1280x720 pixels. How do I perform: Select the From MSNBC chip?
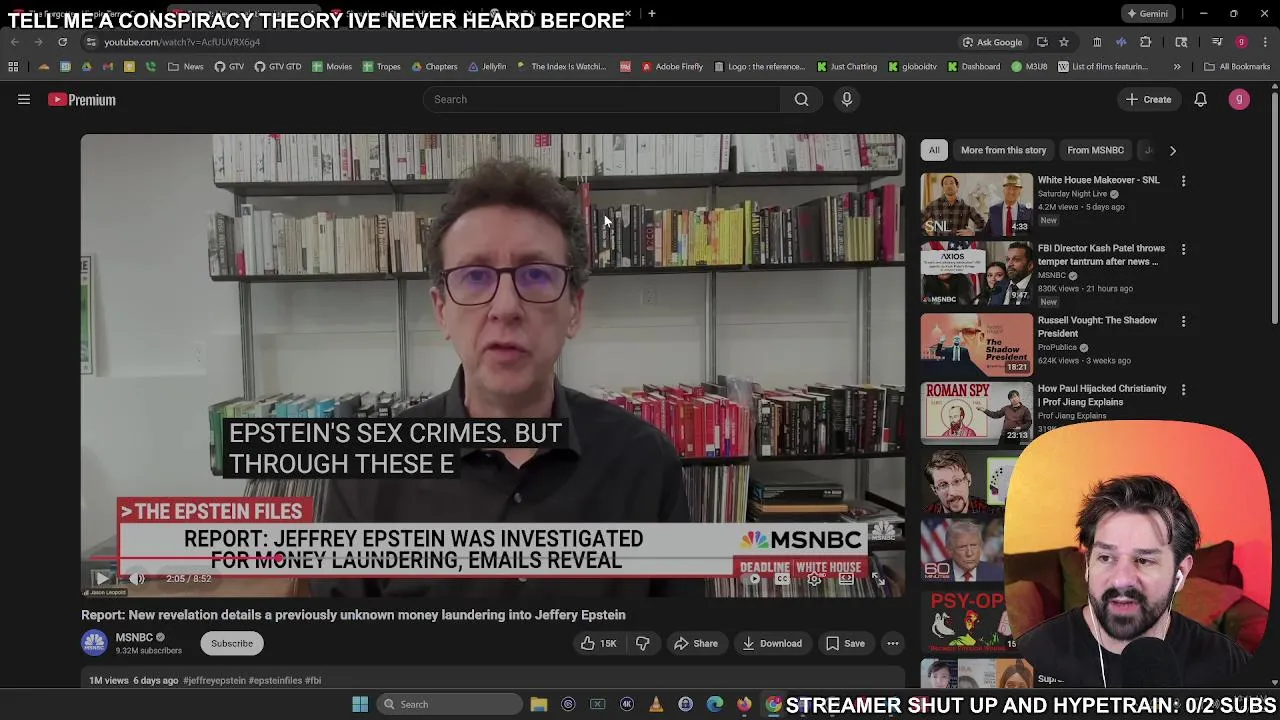point(1095,150)
